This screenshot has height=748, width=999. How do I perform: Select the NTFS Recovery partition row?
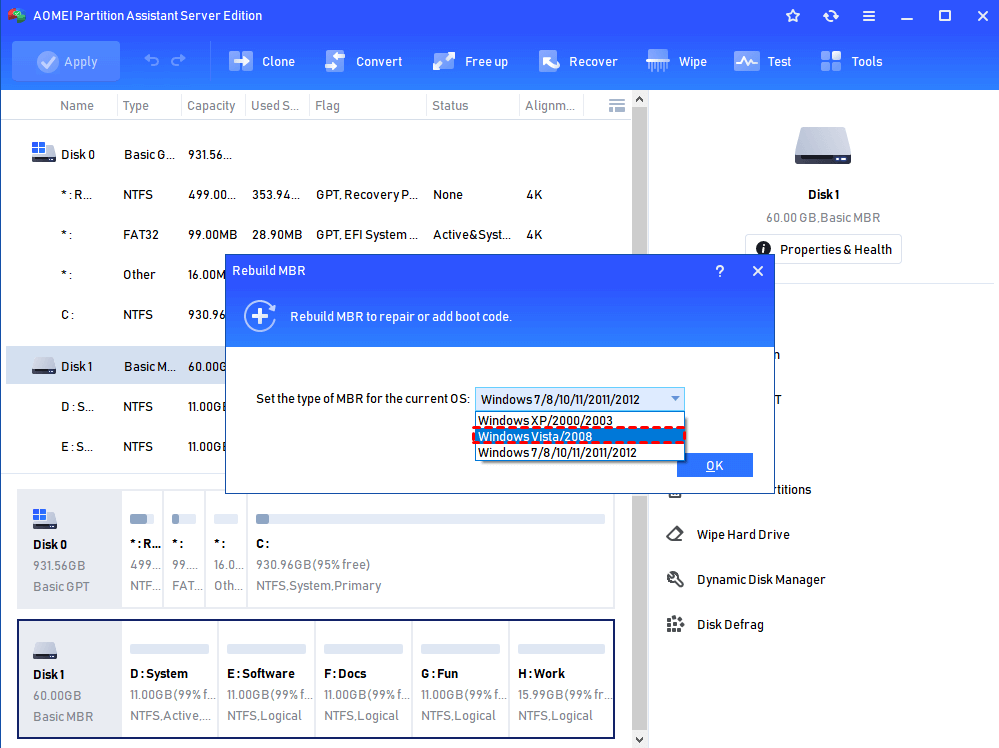(317, 194)
